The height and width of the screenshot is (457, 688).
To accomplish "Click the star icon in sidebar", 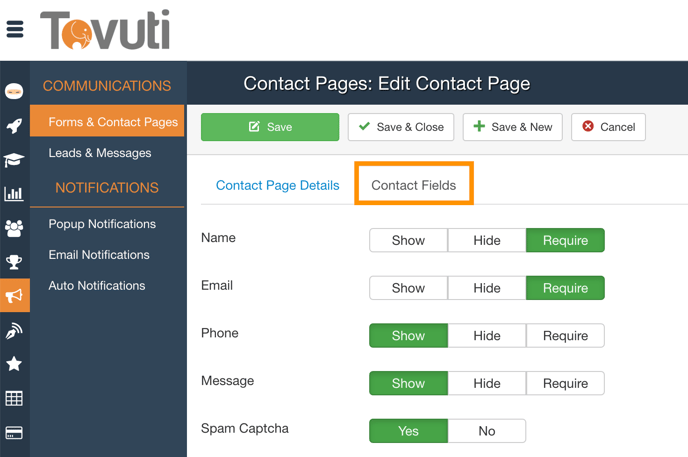I will [14, 364].
